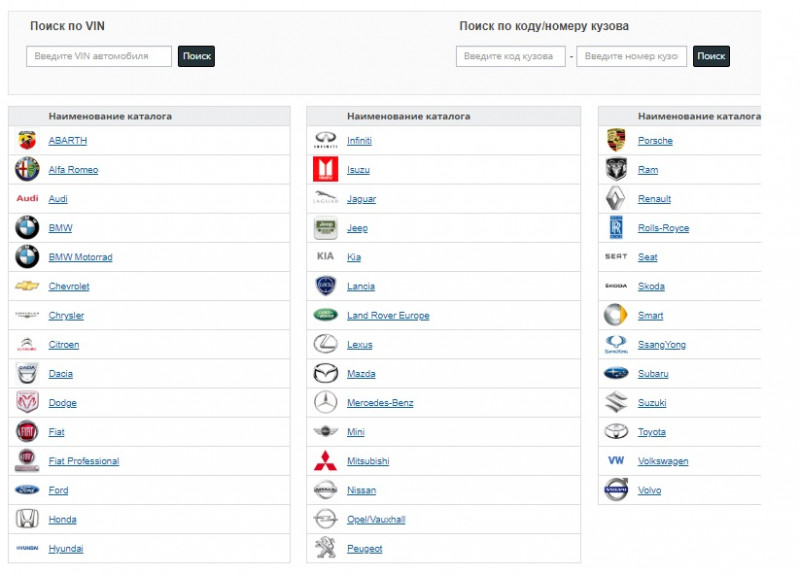
Task: Click the Lancia shield logo
Action: tap(326, 286)
